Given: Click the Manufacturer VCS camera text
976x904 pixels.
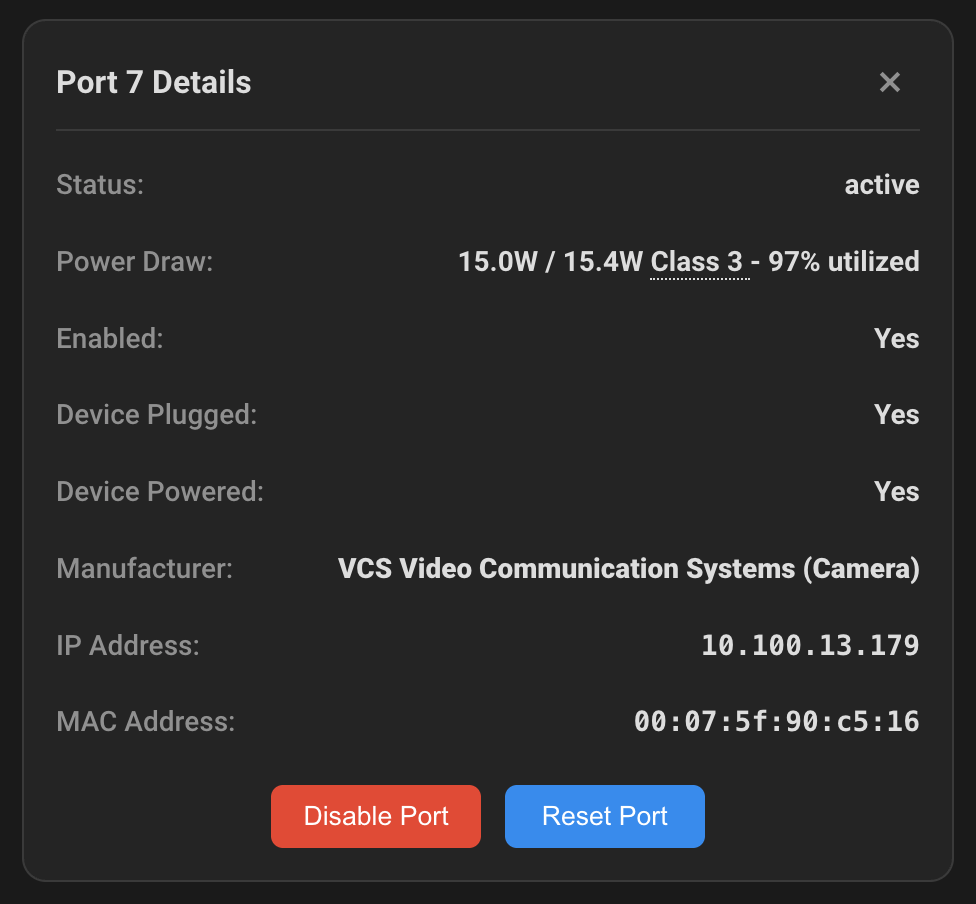Looking at the screenshot, I should point(628,568).
